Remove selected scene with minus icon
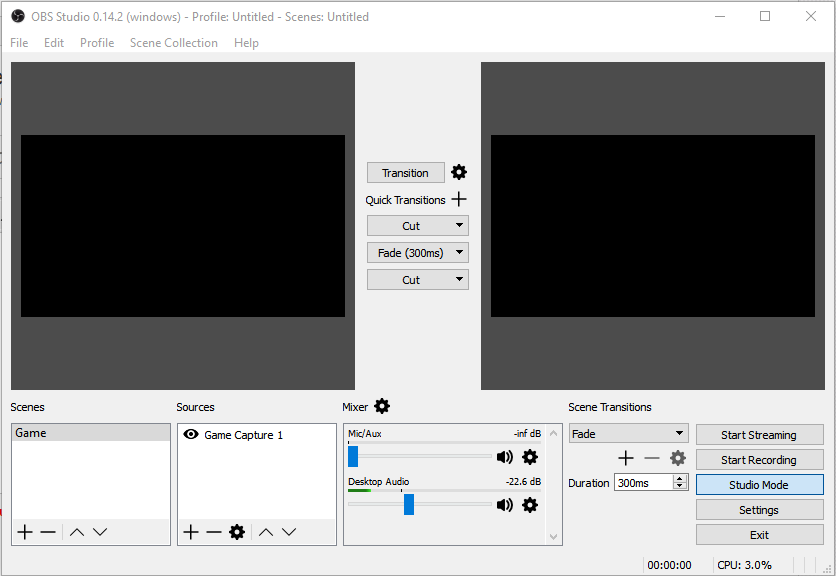This screenshot has height=576, width=836. (48, 532)
